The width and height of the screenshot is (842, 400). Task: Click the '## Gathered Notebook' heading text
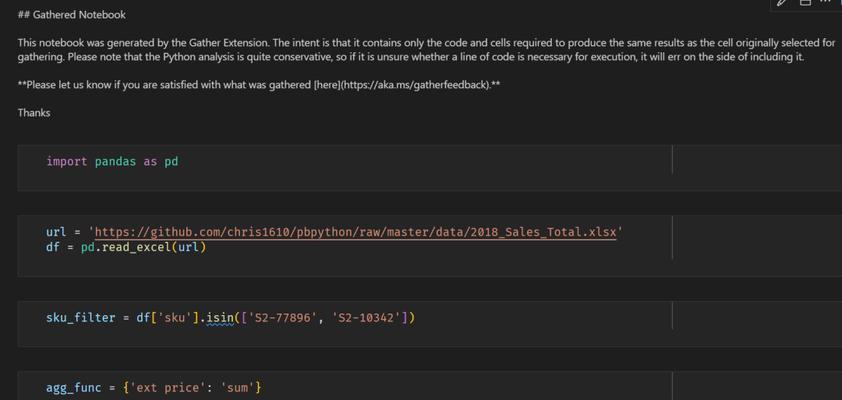click(x=71, y=15)
